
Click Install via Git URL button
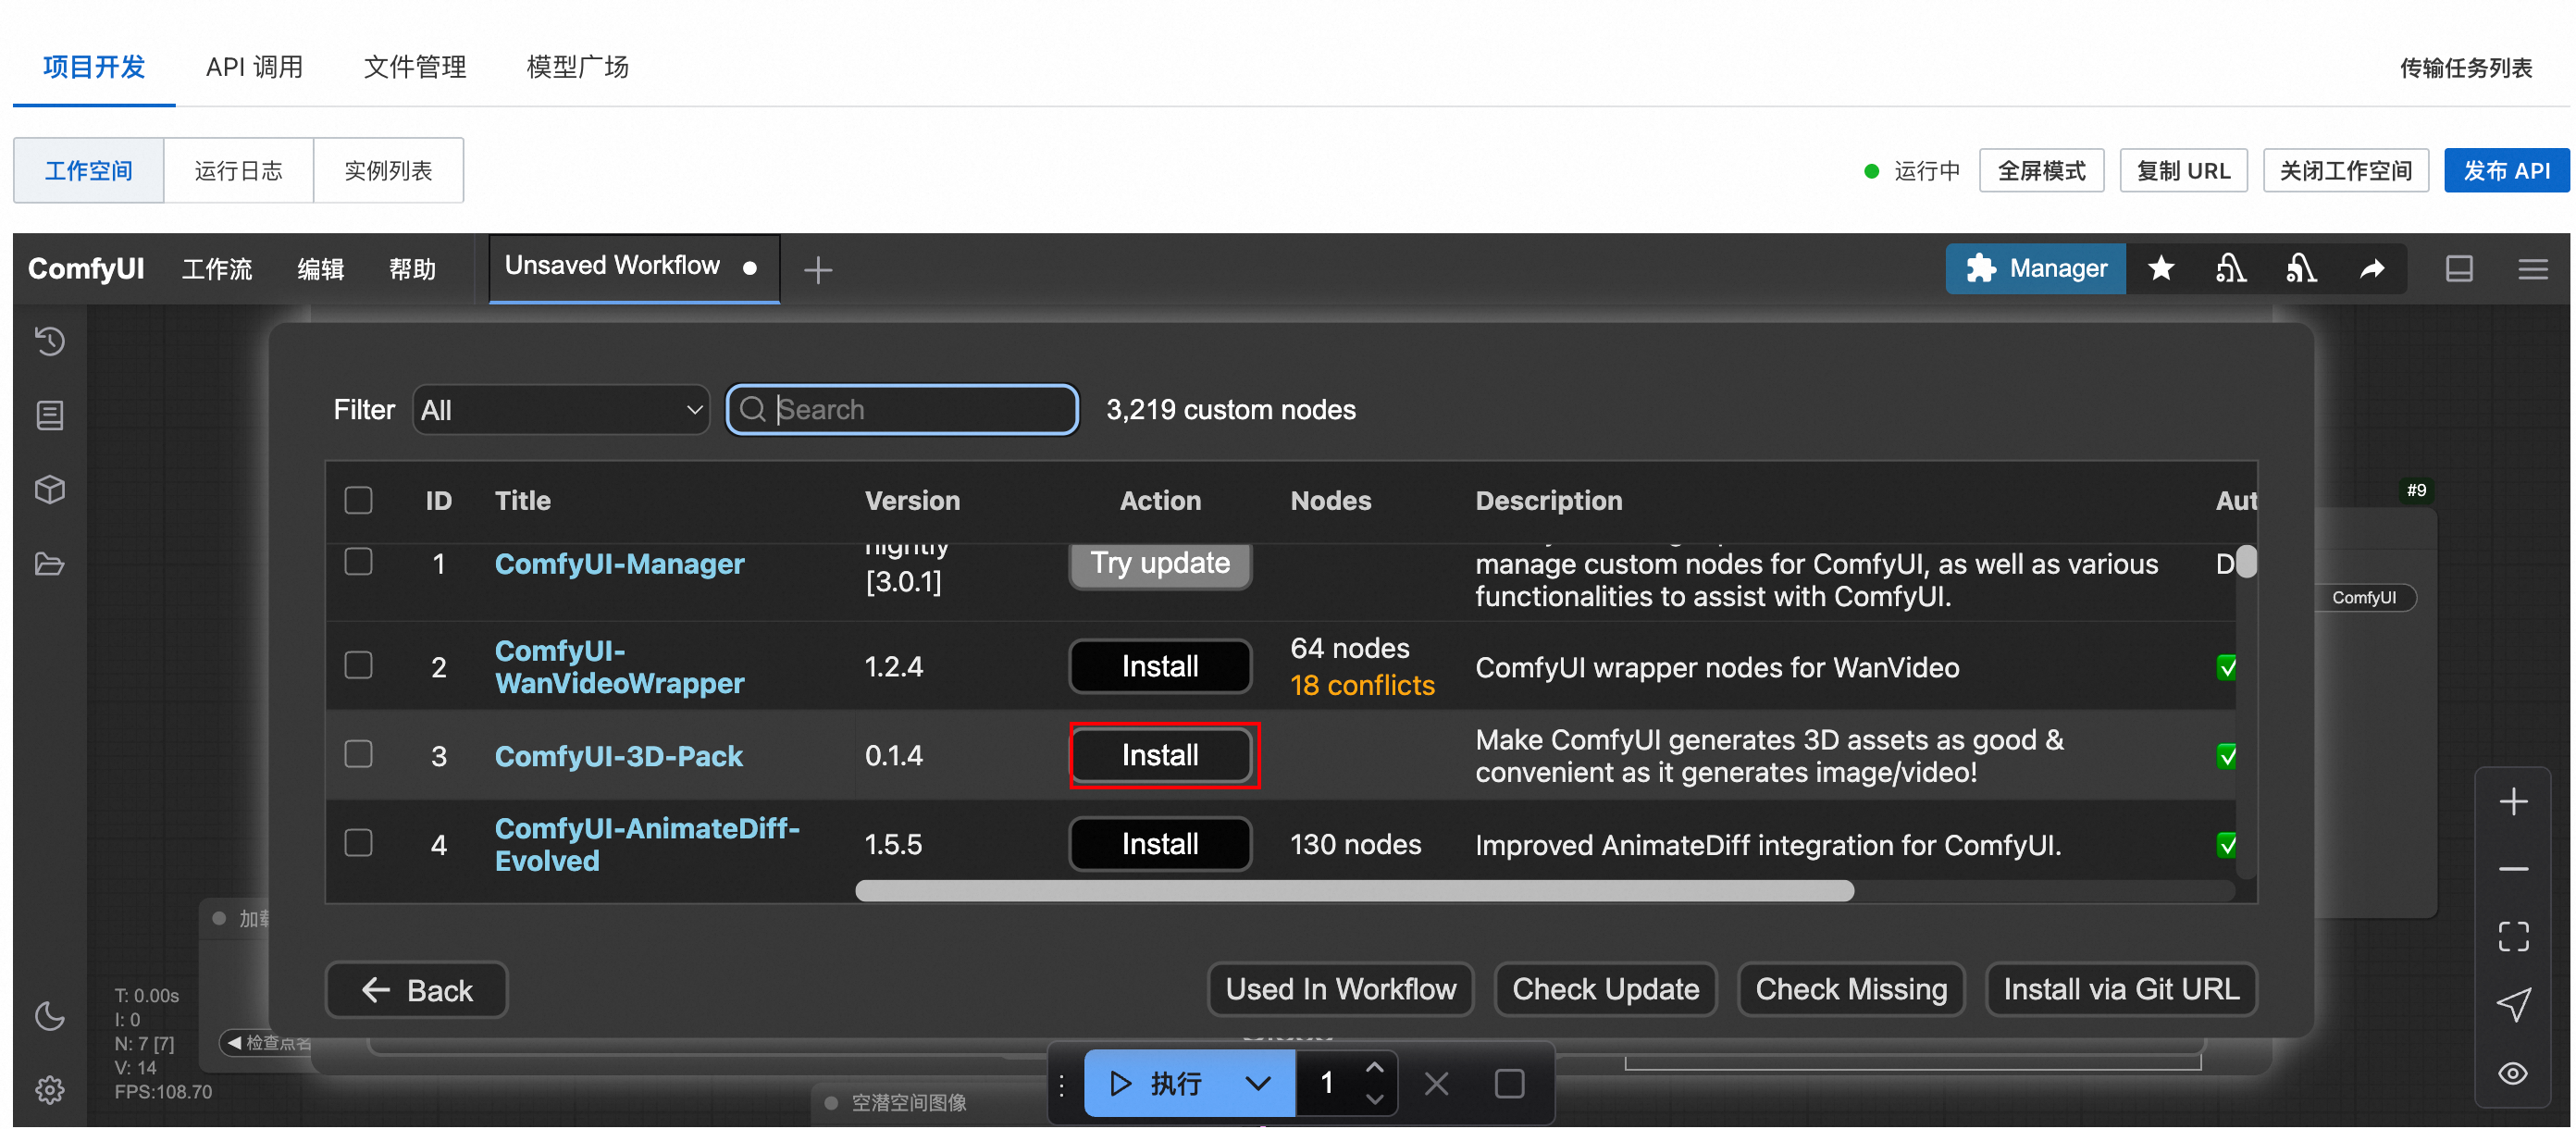tap(2121, 990)
